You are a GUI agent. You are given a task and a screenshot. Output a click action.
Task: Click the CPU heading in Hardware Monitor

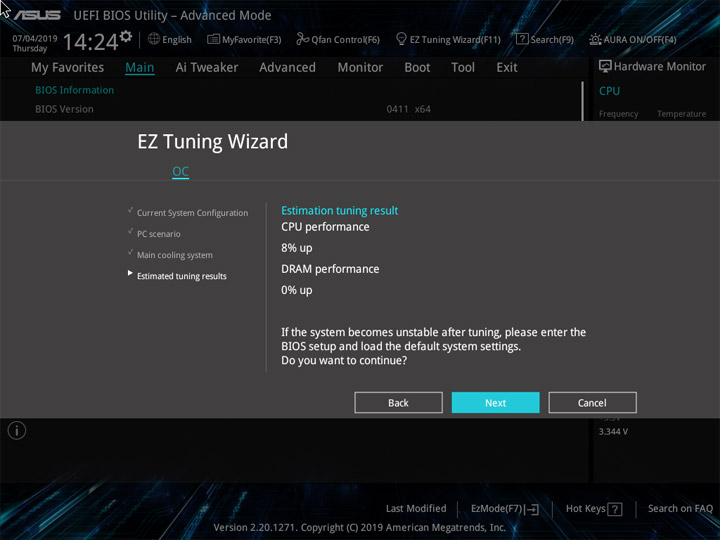609,91
